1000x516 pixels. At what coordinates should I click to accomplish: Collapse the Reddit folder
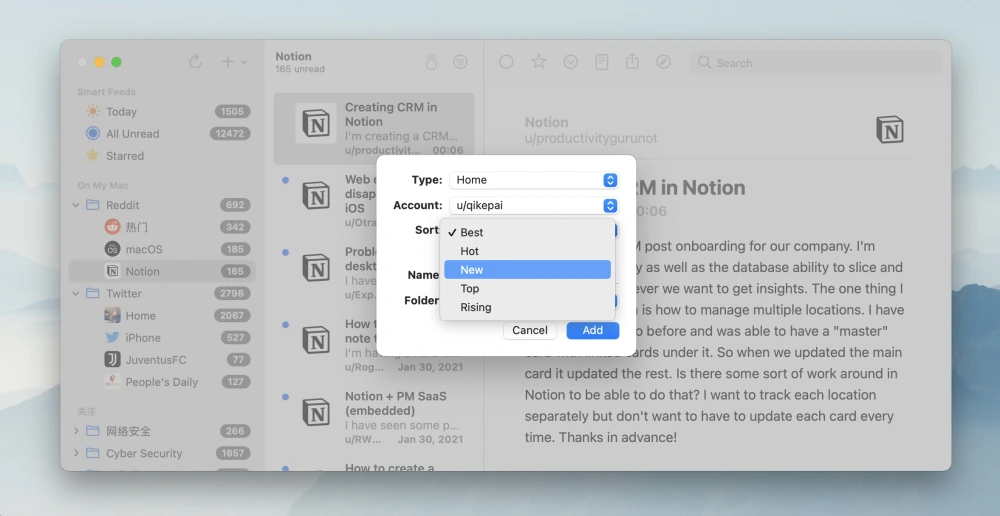(x=76, y=205)
